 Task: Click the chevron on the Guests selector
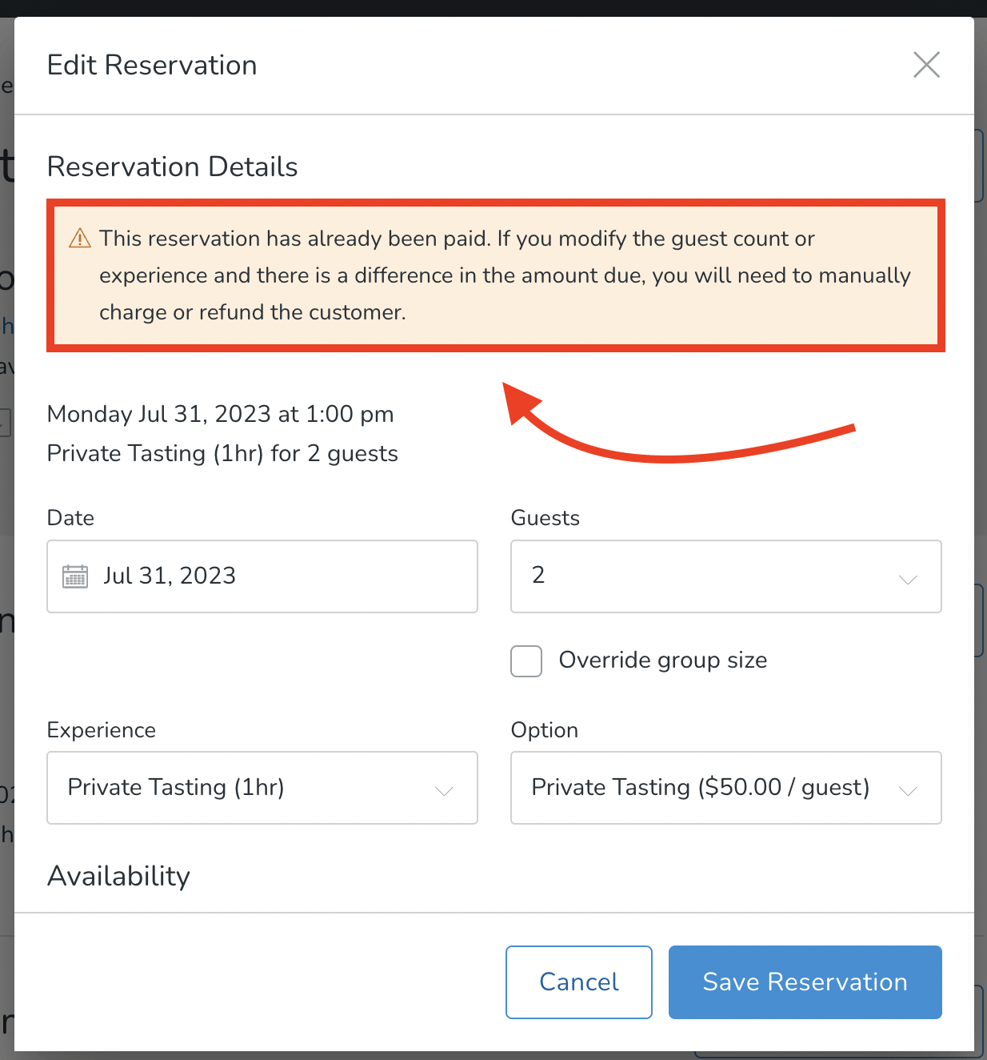coord(908,578)
